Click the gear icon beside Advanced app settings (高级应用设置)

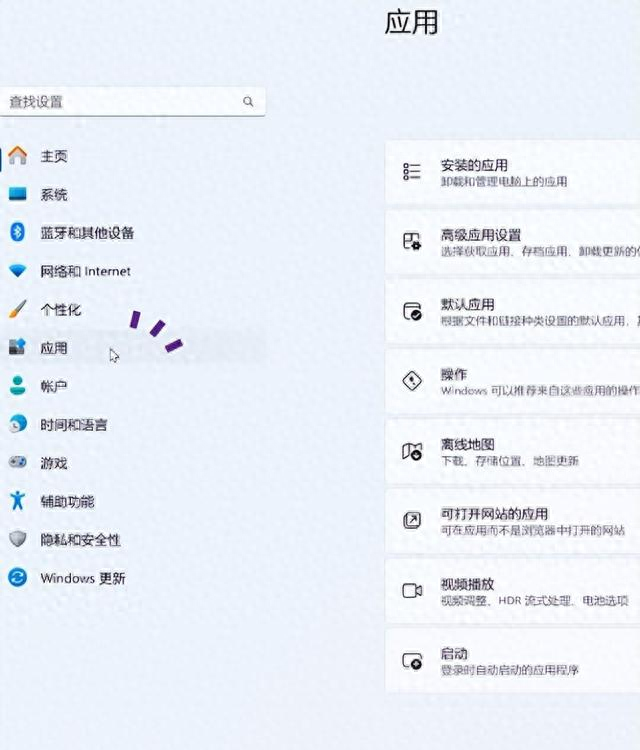click(x=412, y=241)
